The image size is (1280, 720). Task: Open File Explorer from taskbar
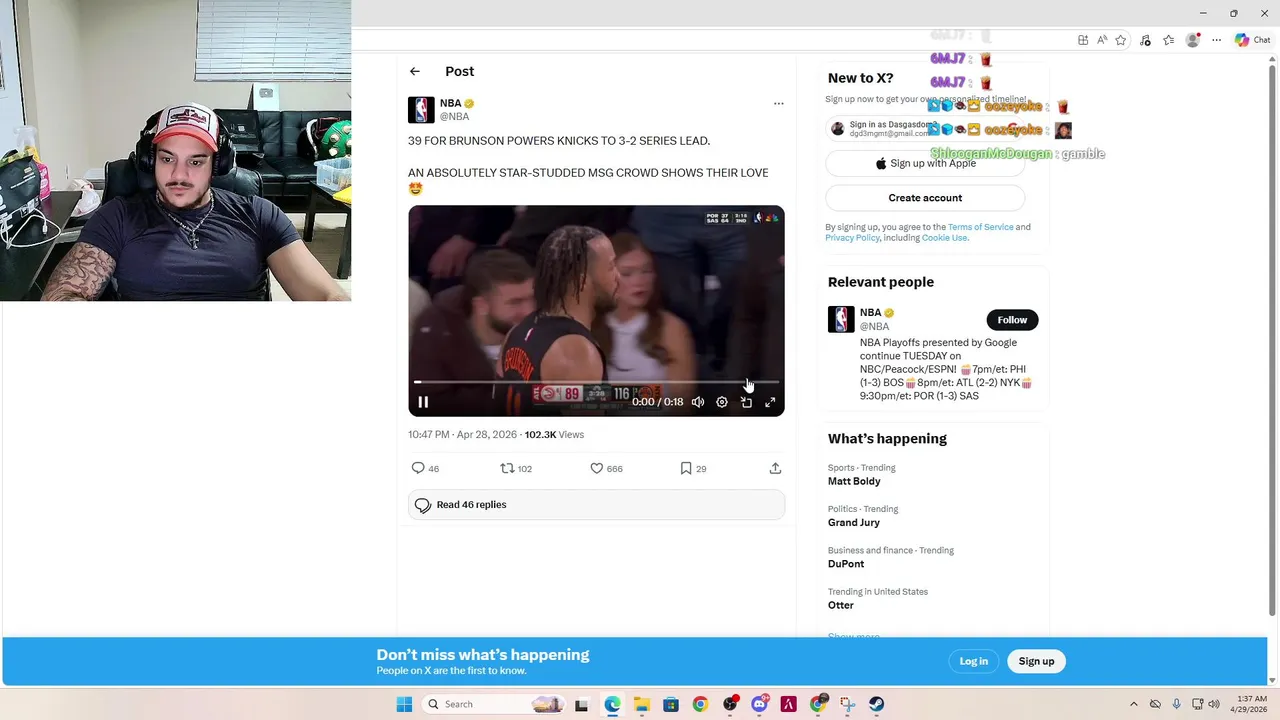(641, 704)
